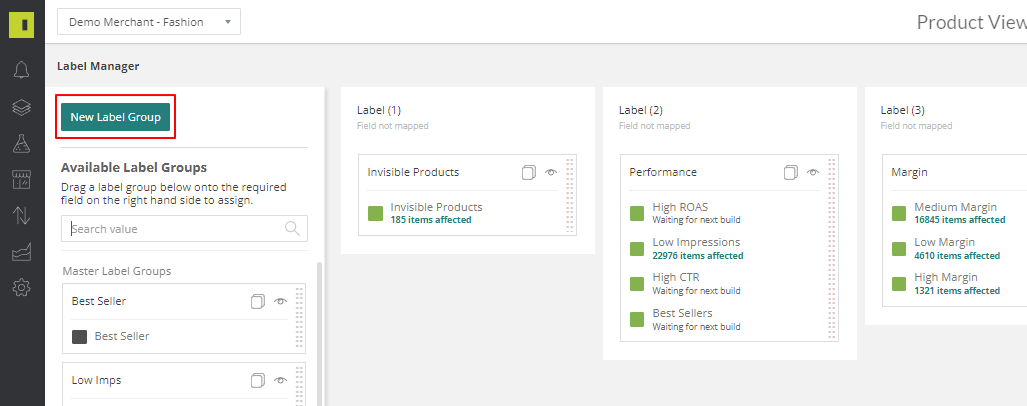Screen dimensions: 1027x406
Task: Open the up-down arrows icon in the sidebar
Action: coord(22,215)
